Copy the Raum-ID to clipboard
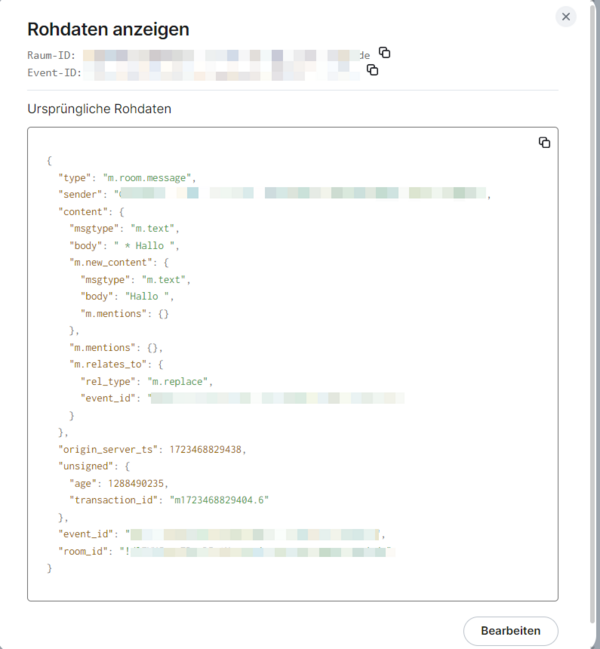Screen dimensions: 600x649 point(384,53)
